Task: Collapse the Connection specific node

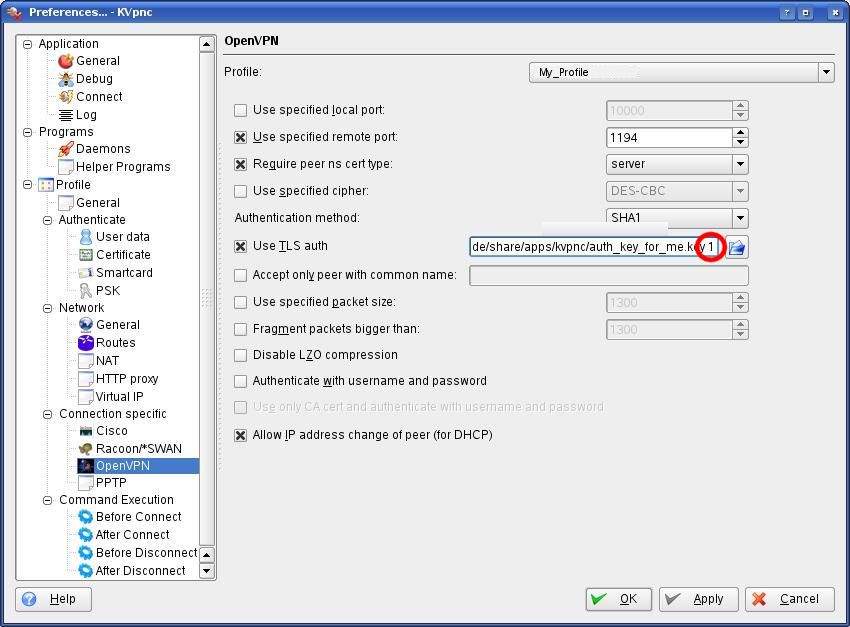Action: pos(48,414)
